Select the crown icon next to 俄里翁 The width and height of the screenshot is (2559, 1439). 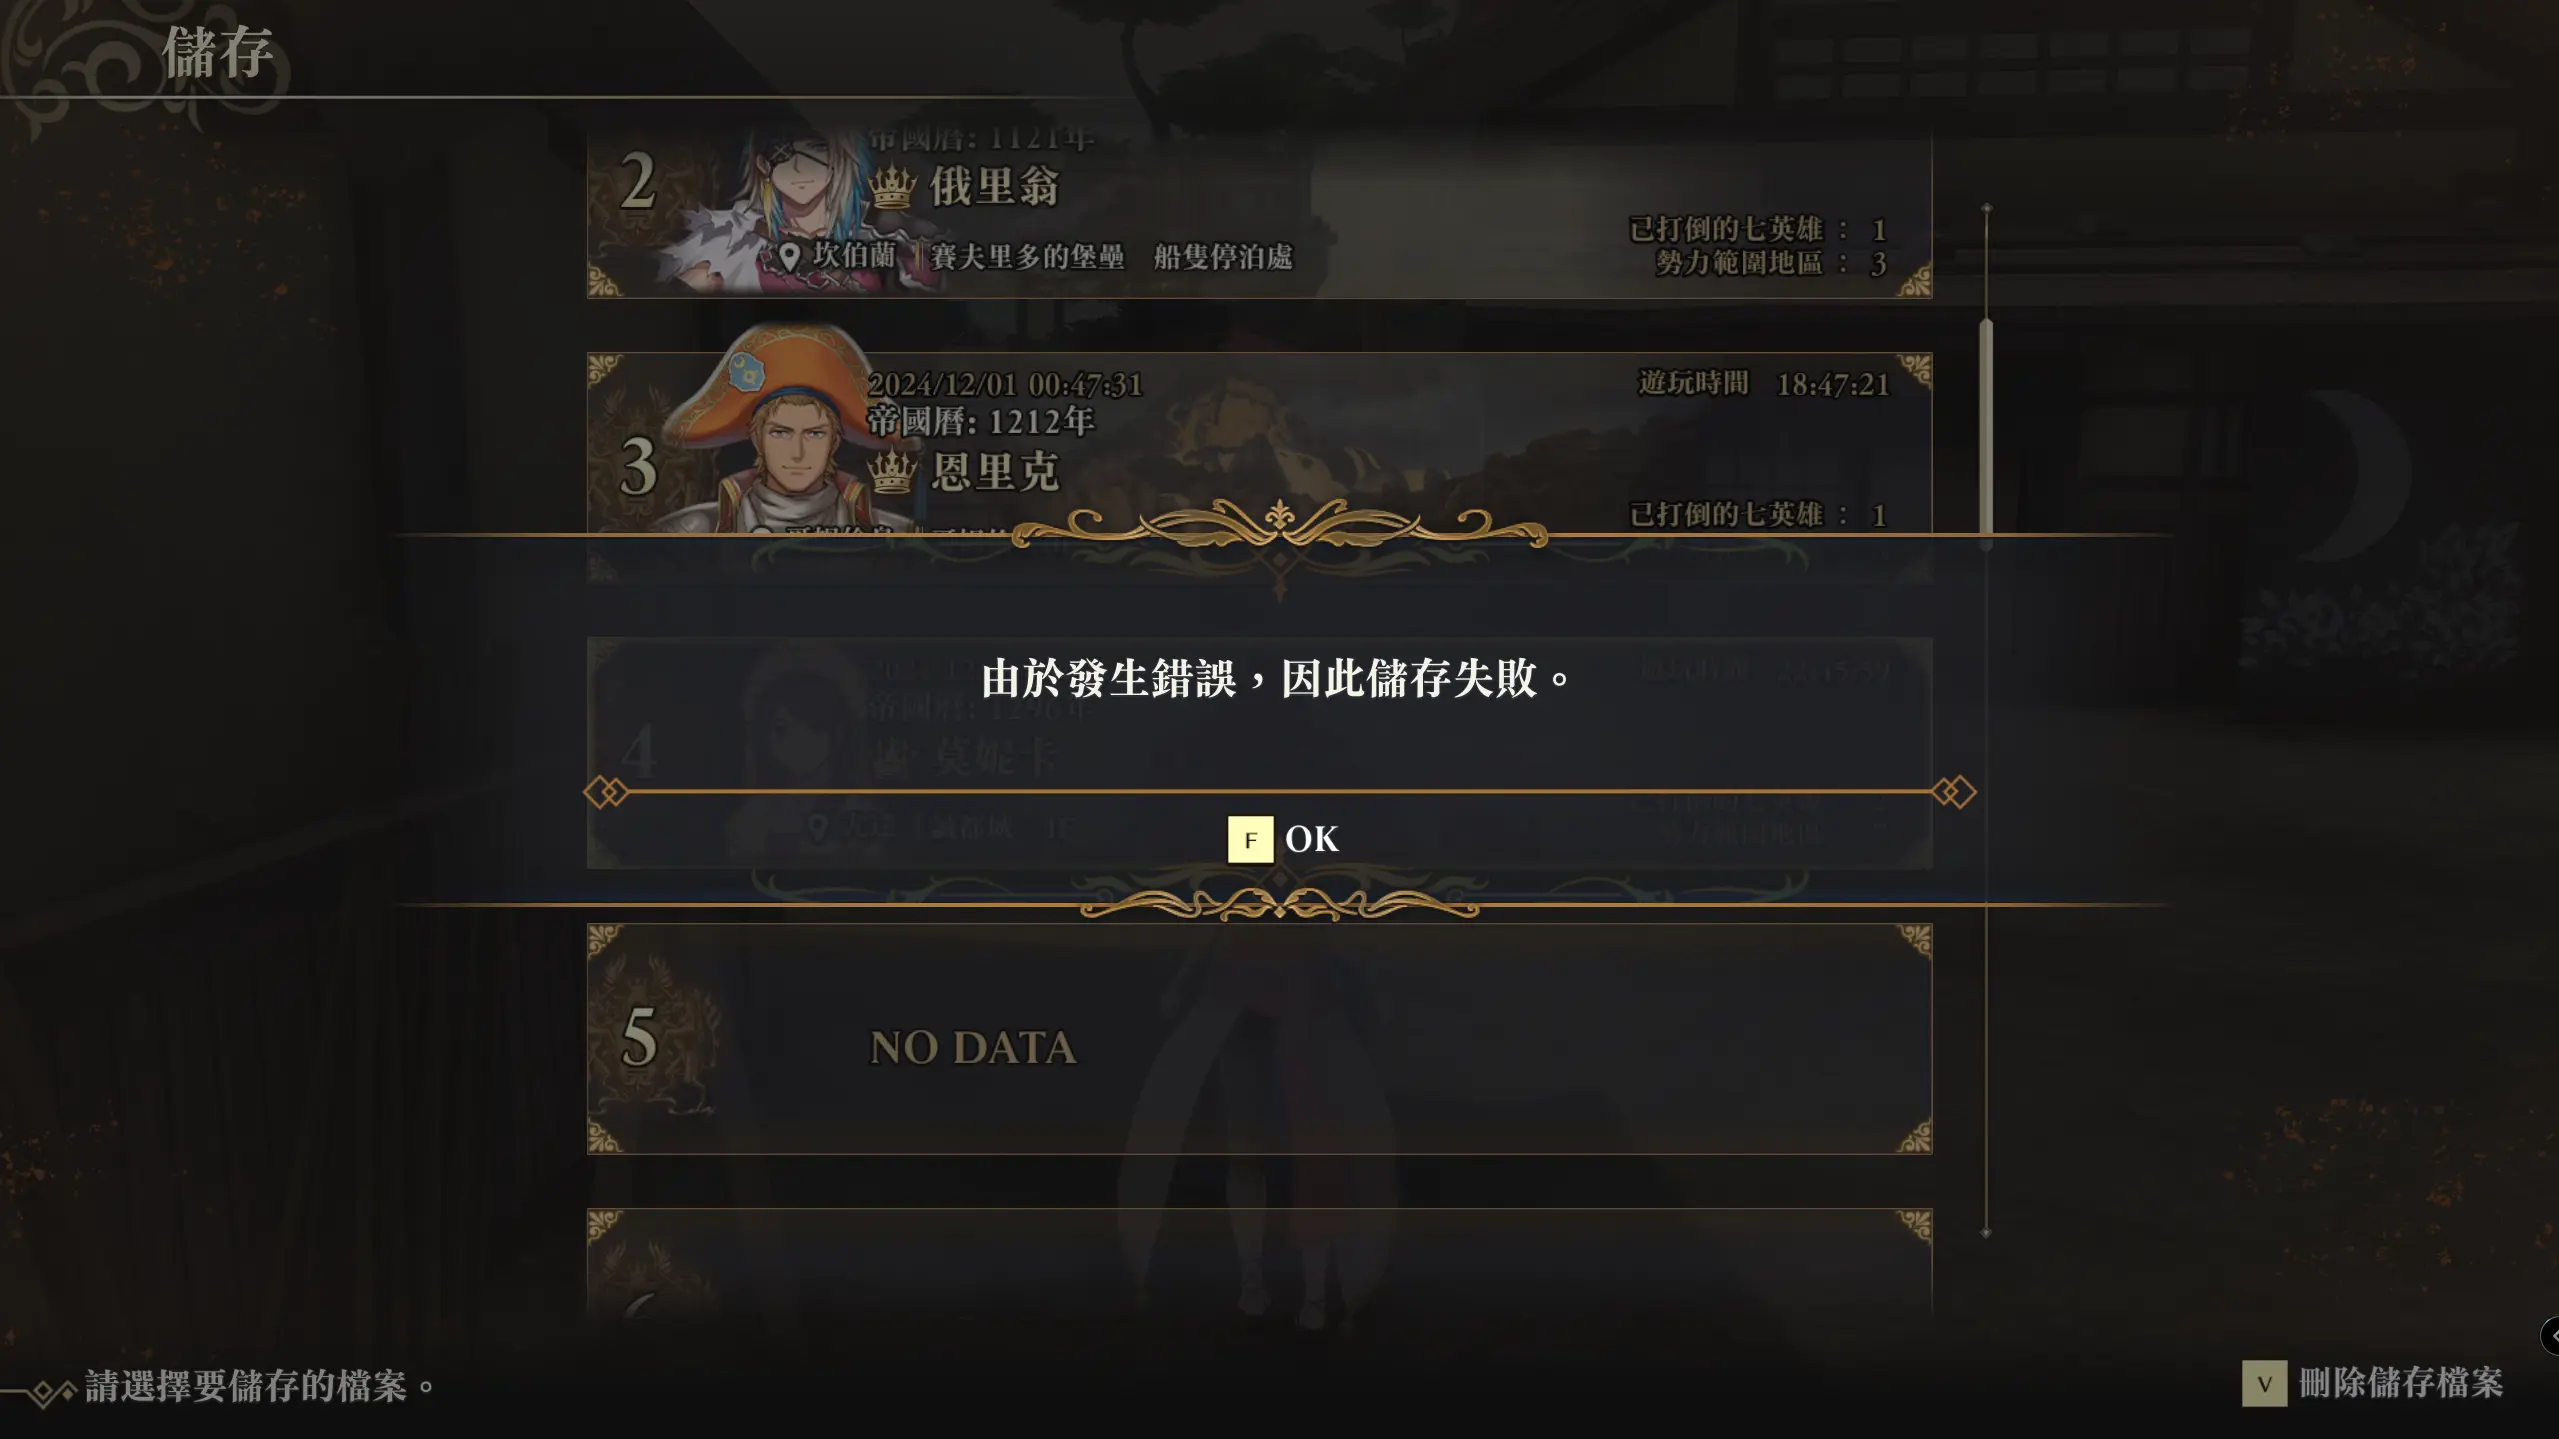(892, 186)
